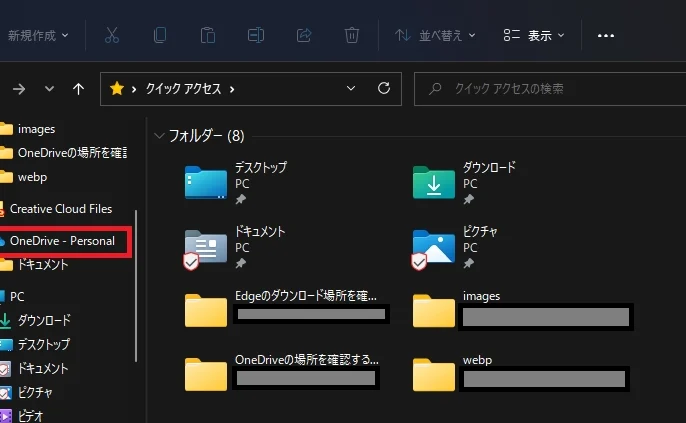Open the 新規作成 dropdown
The image size is (686, 423).
tap(38, 35)
